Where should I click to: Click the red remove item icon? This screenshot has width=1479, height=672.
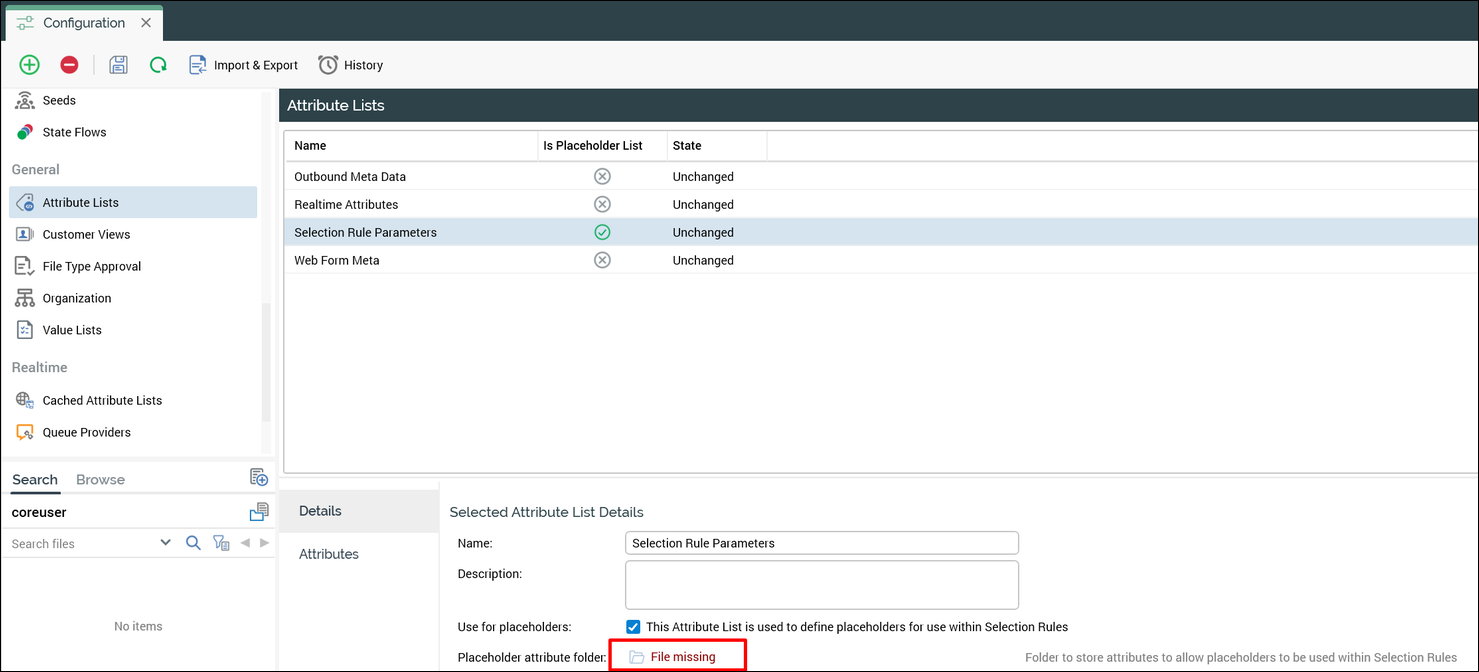tap(69, 65)
